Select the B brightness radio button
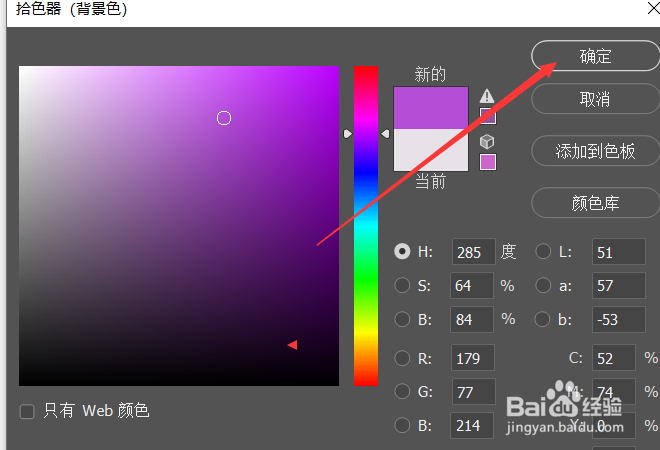 click(x=402, y=319)
